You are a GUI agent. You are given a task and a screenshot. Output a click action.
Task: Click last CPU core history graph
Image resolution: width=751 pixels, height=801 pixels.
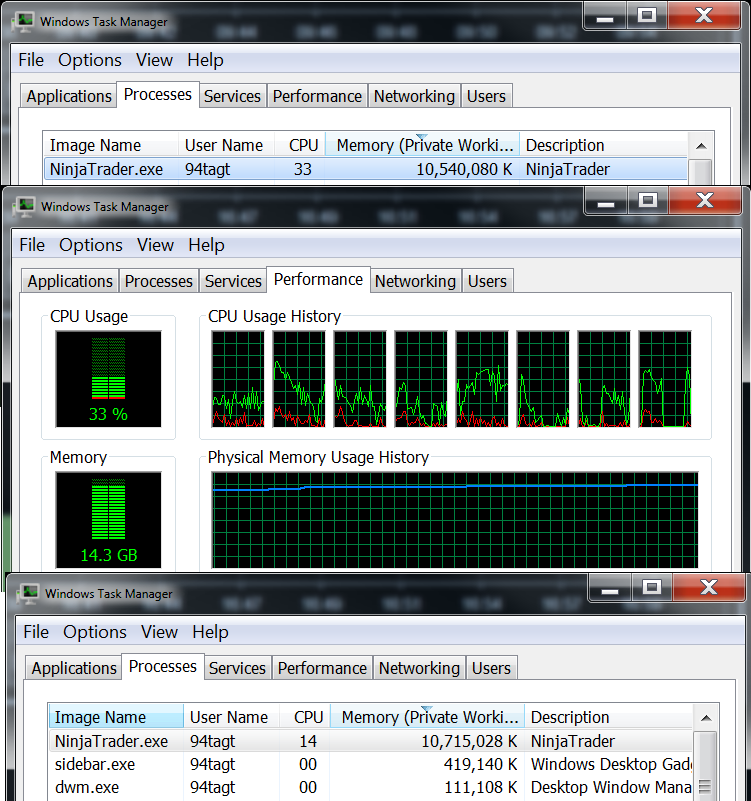click(x=665, y=379)
